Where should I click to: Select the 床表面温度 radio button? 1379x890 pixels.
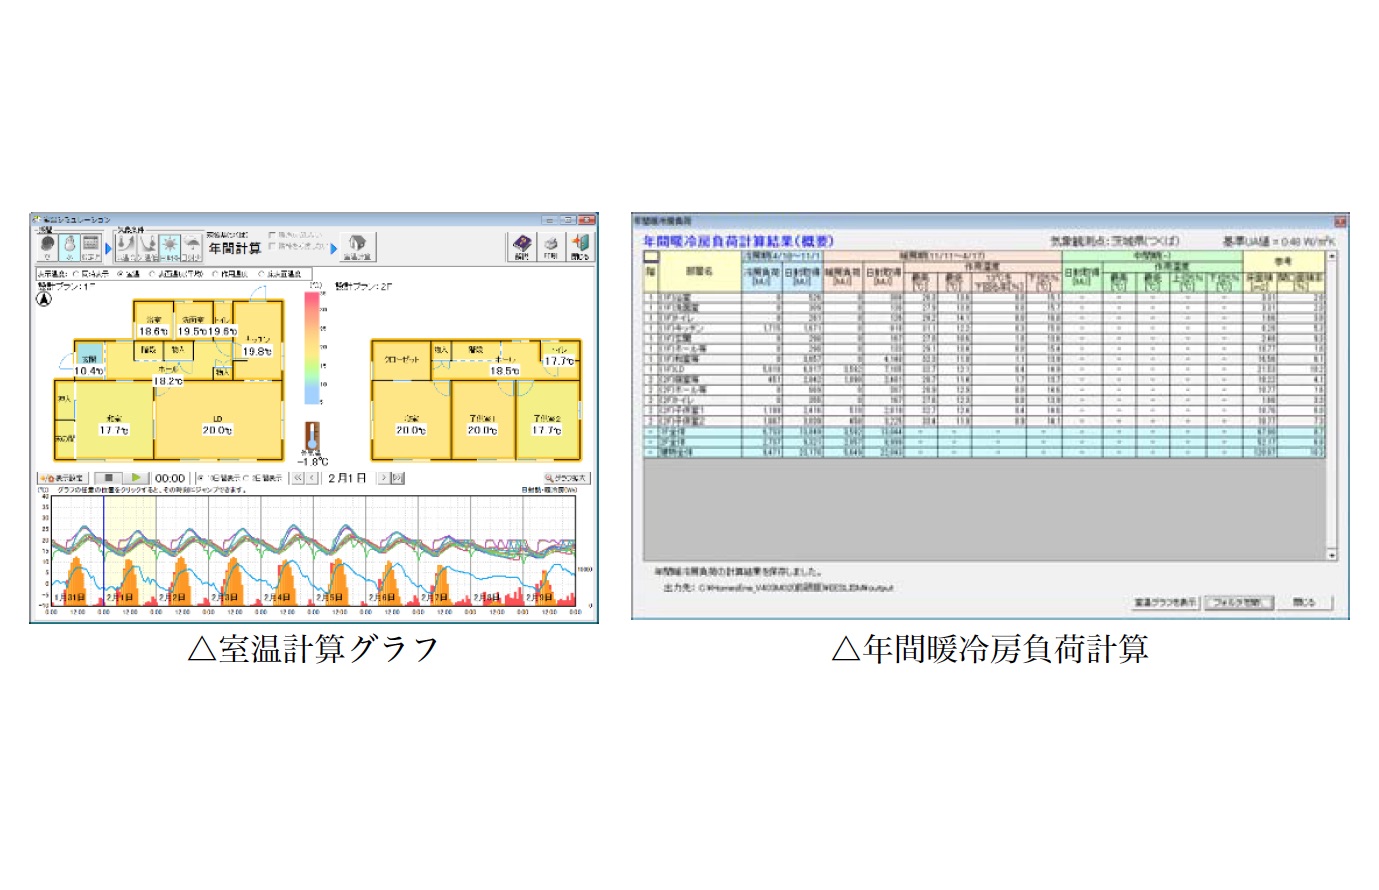click(x=262, y=274)
